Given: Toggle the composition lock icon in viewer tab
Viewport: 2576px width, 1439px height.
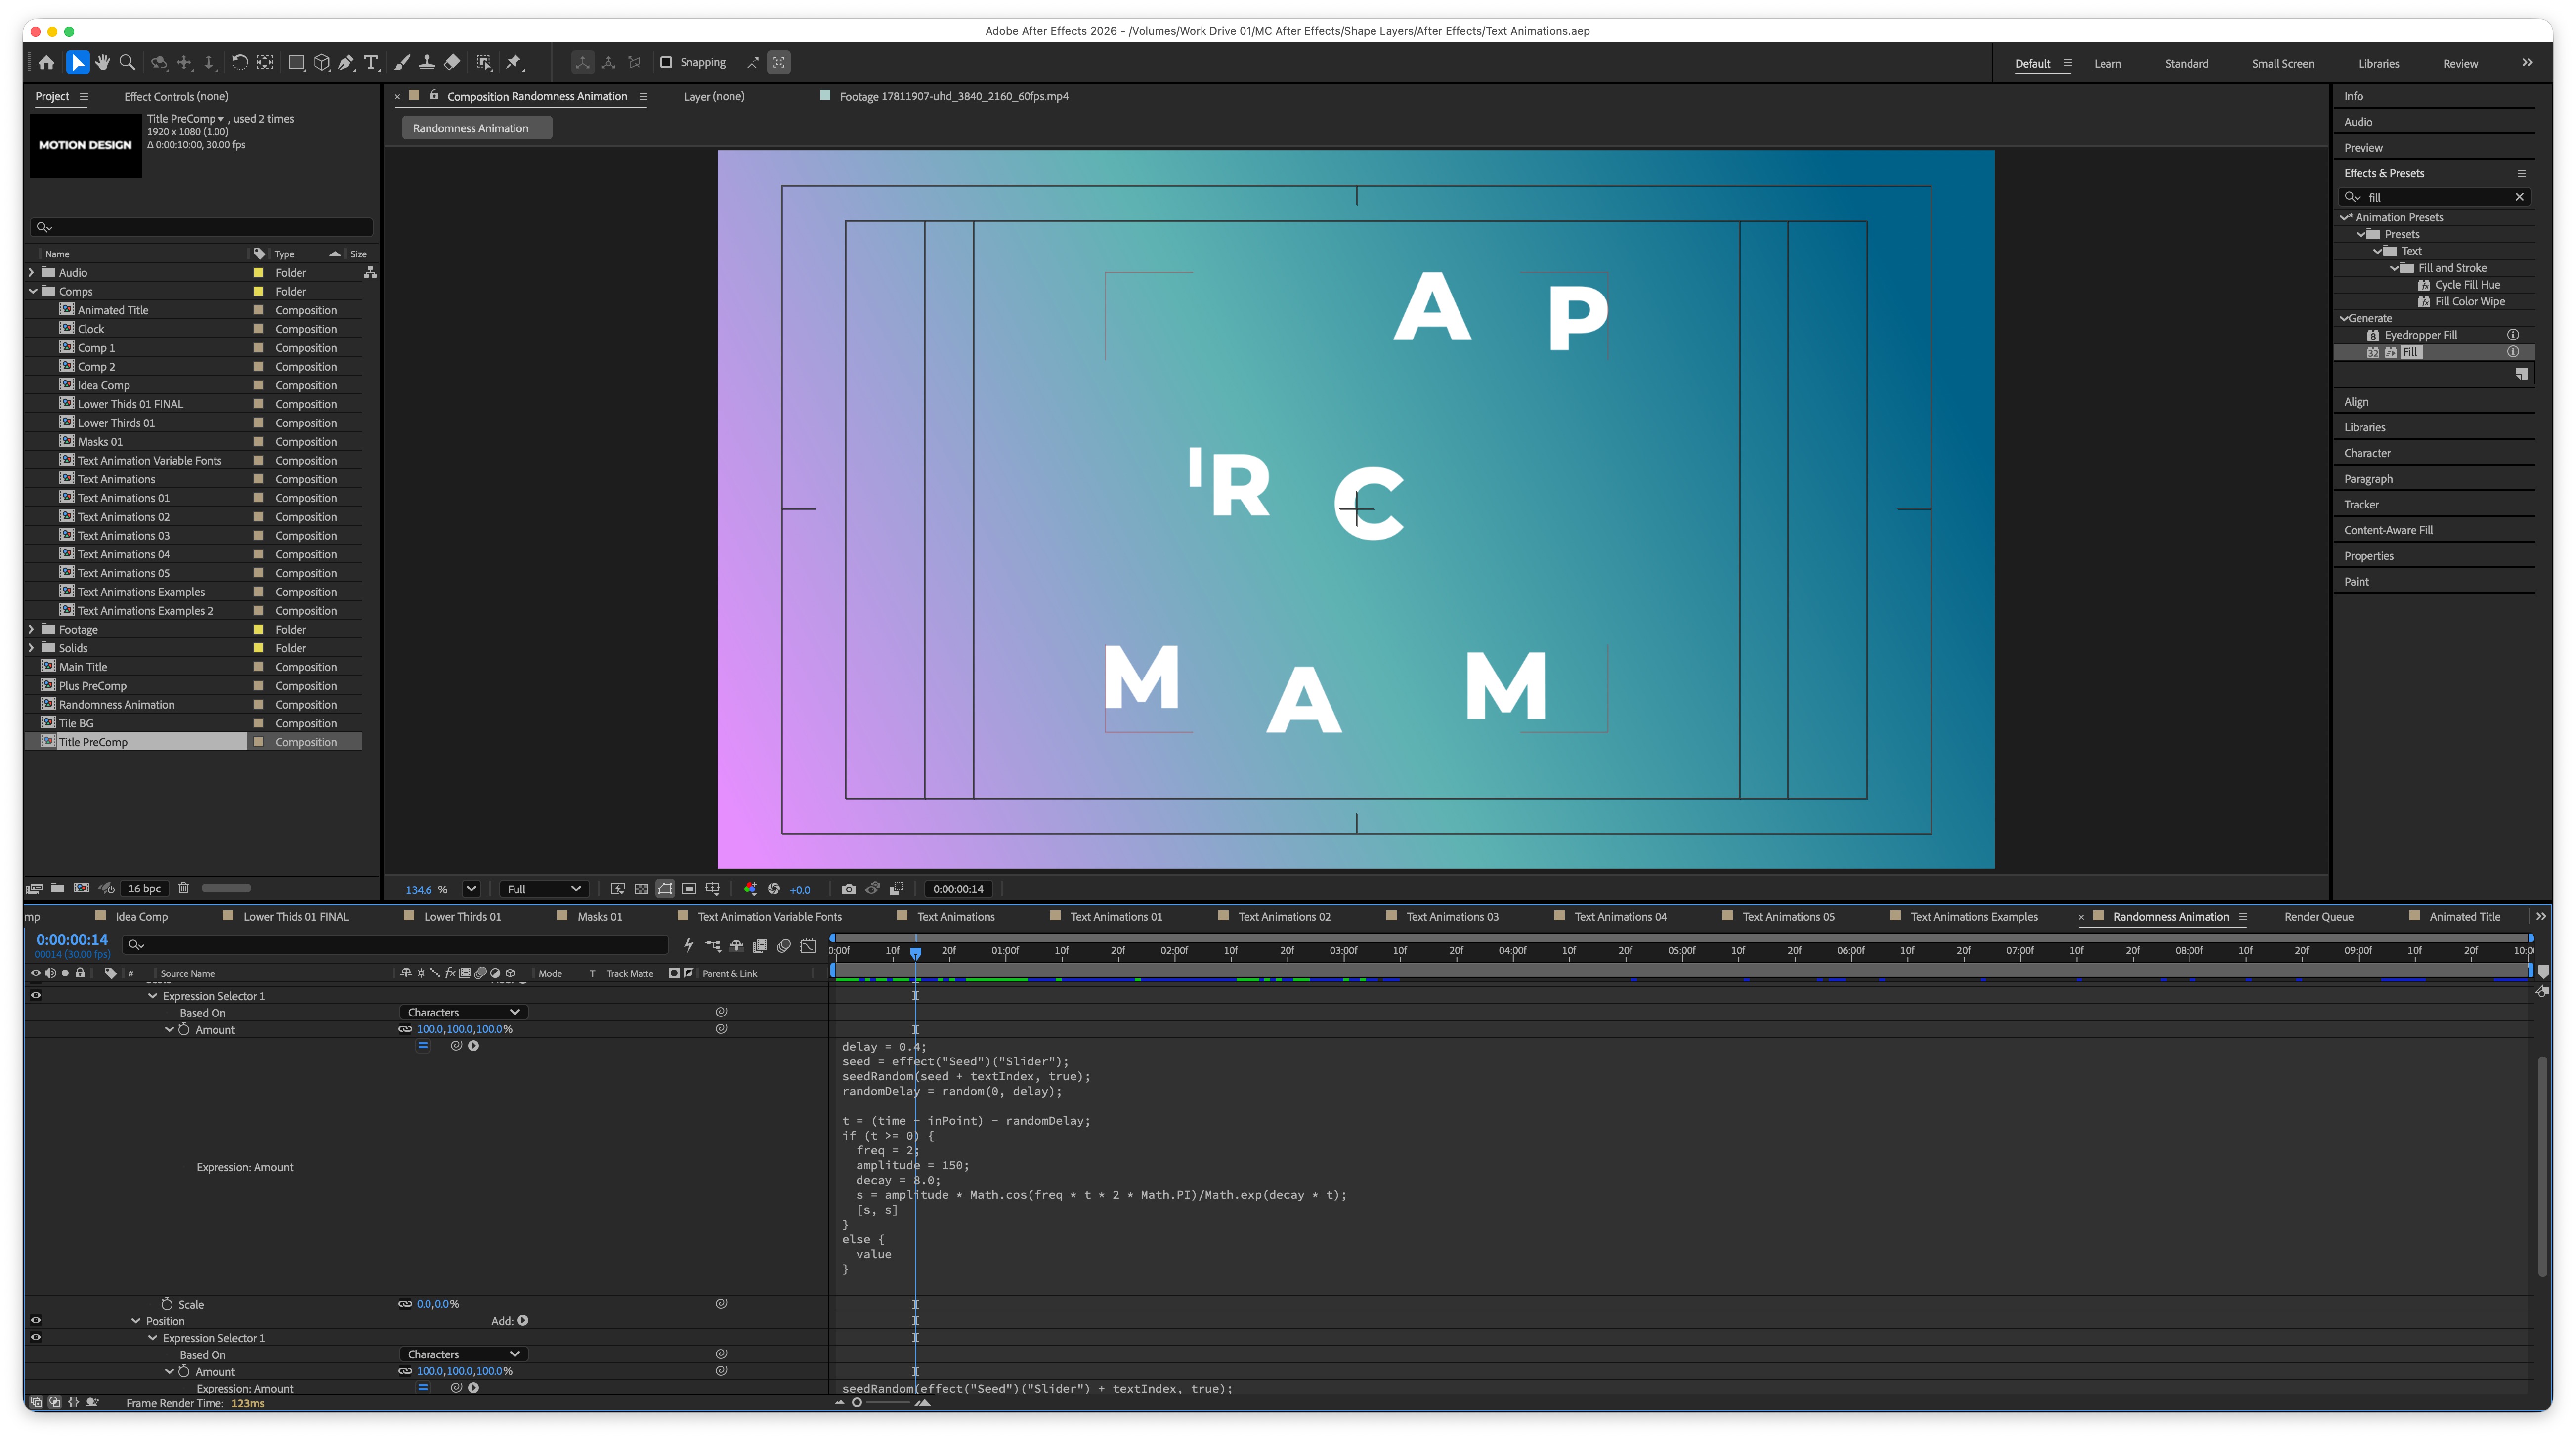Looking at the screenshot, I should click(x=434, y=96).
